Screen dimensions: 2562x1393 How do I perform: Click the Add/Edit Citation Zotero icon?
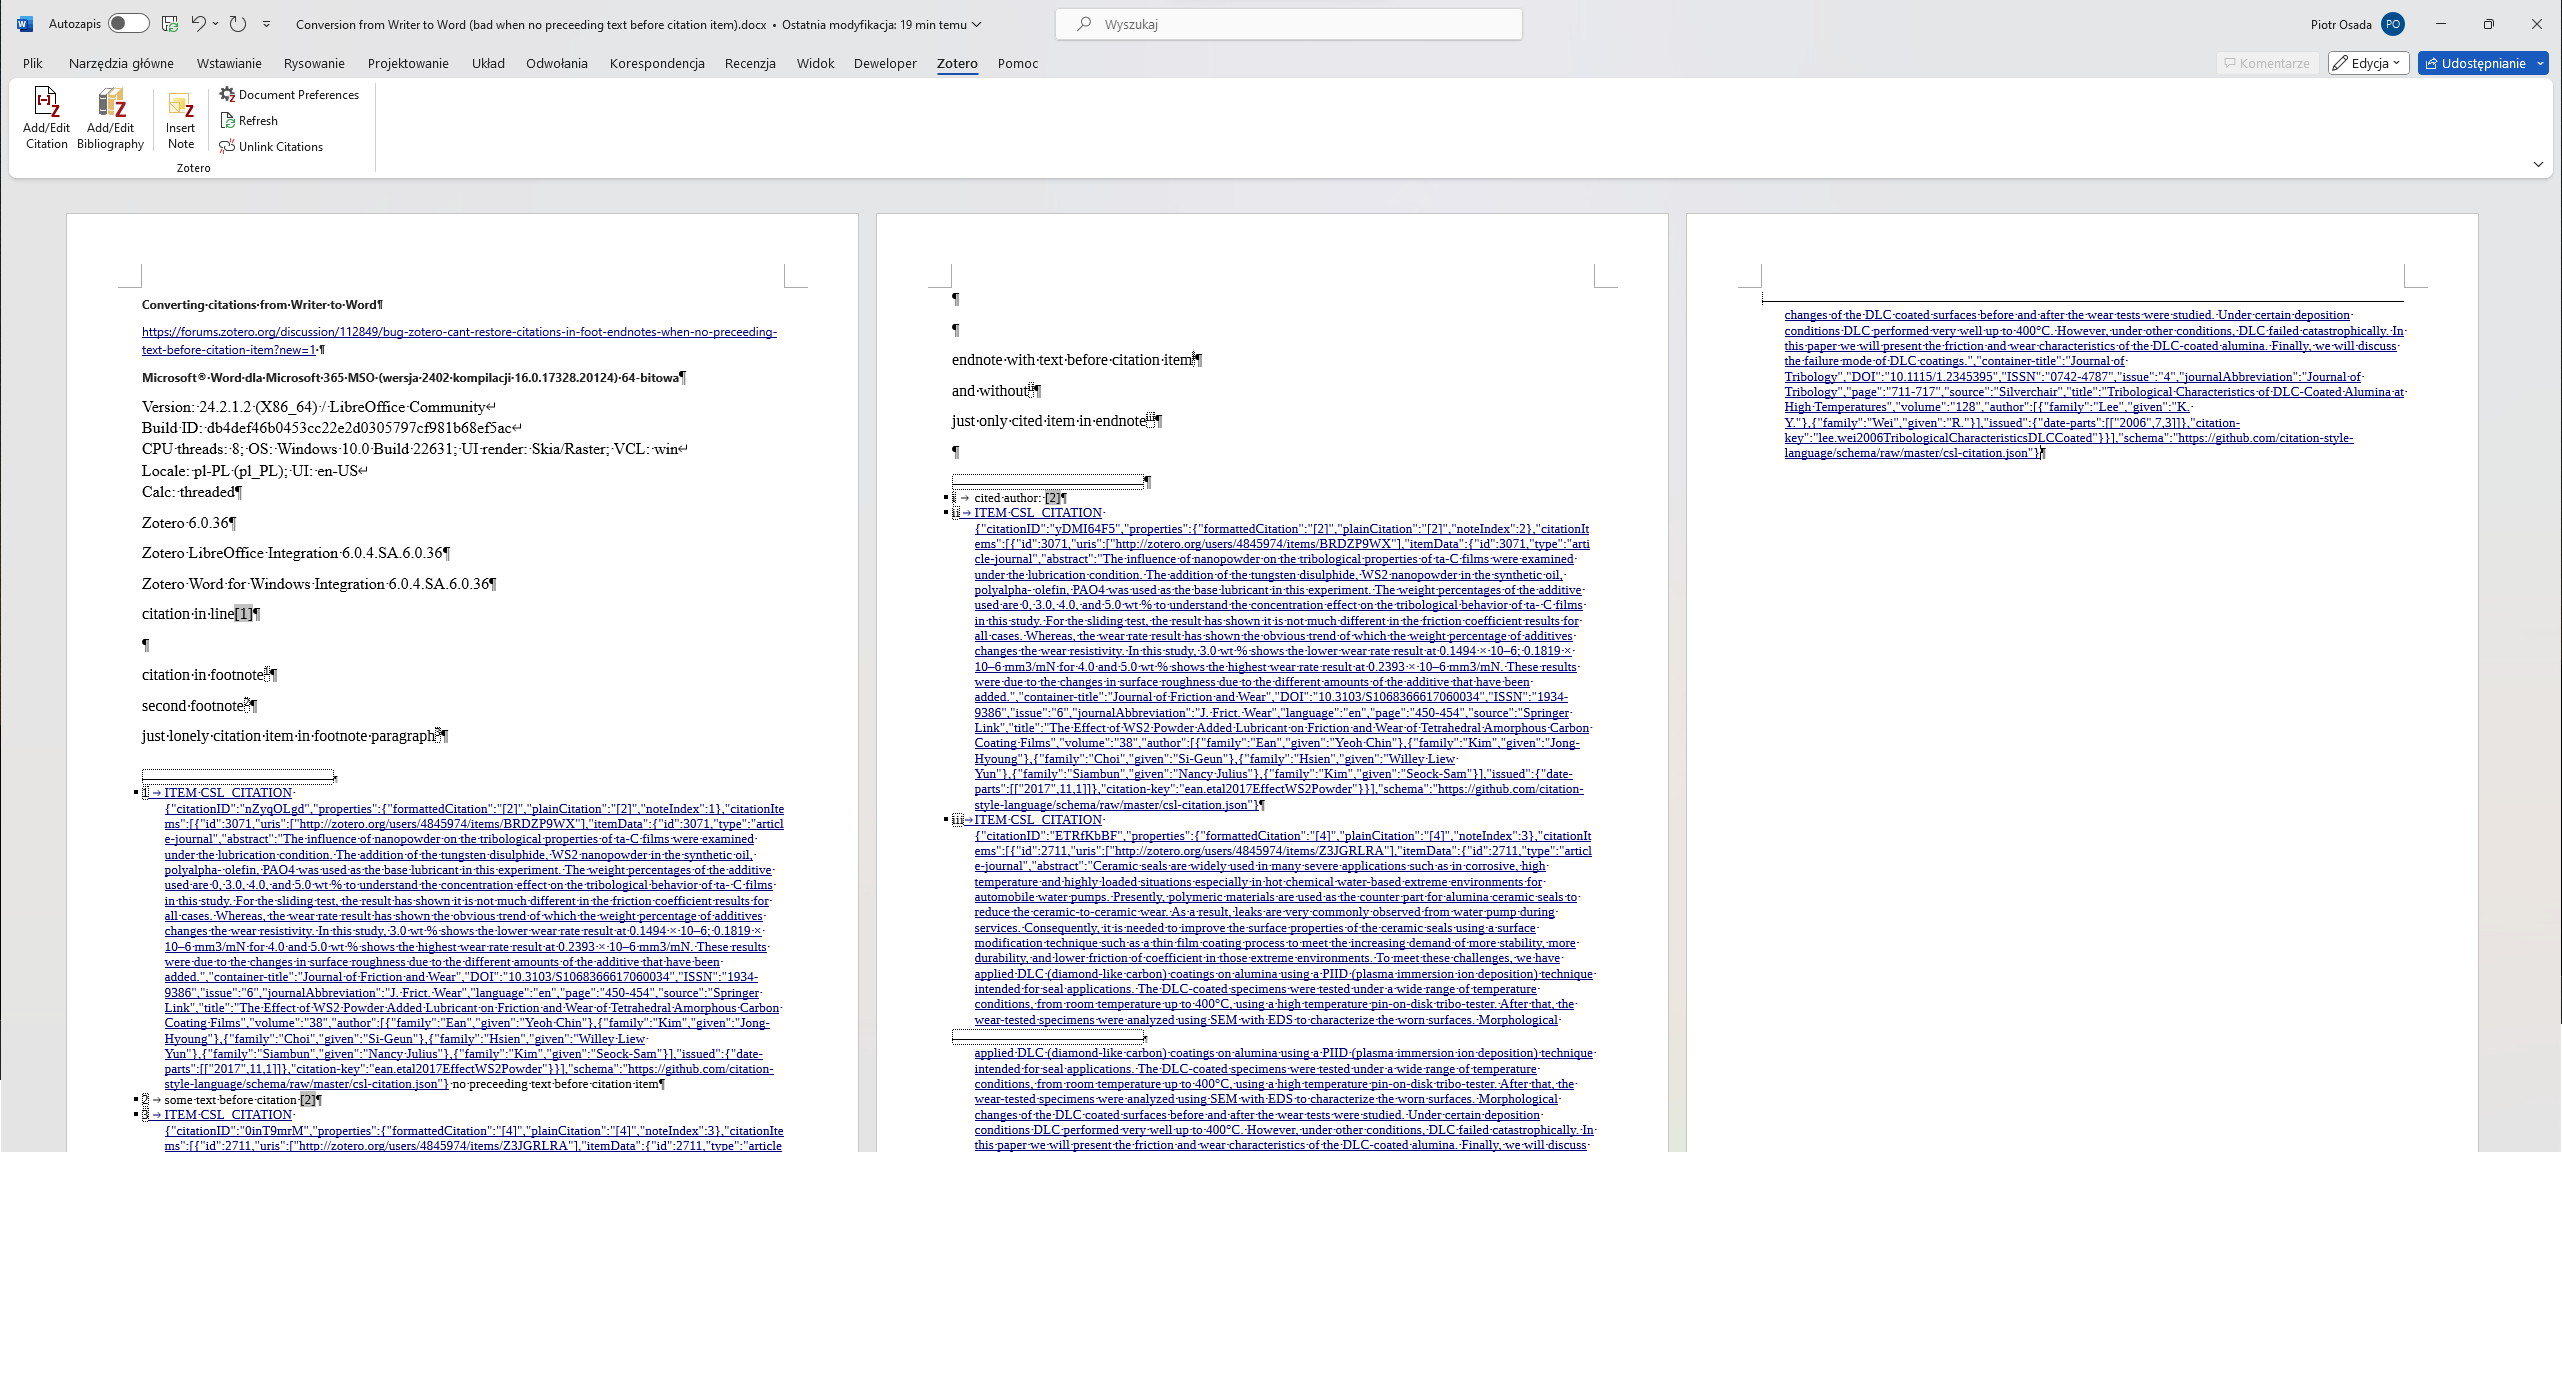46,118
